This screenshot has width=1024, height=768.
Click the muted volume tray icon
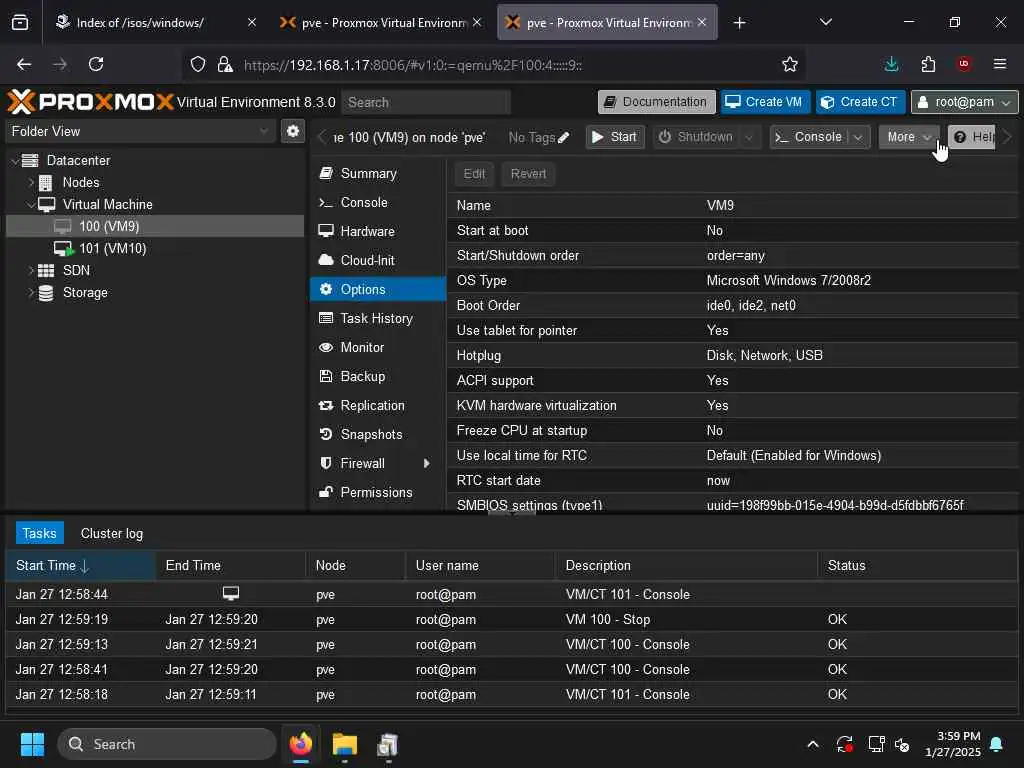[902, 744]
